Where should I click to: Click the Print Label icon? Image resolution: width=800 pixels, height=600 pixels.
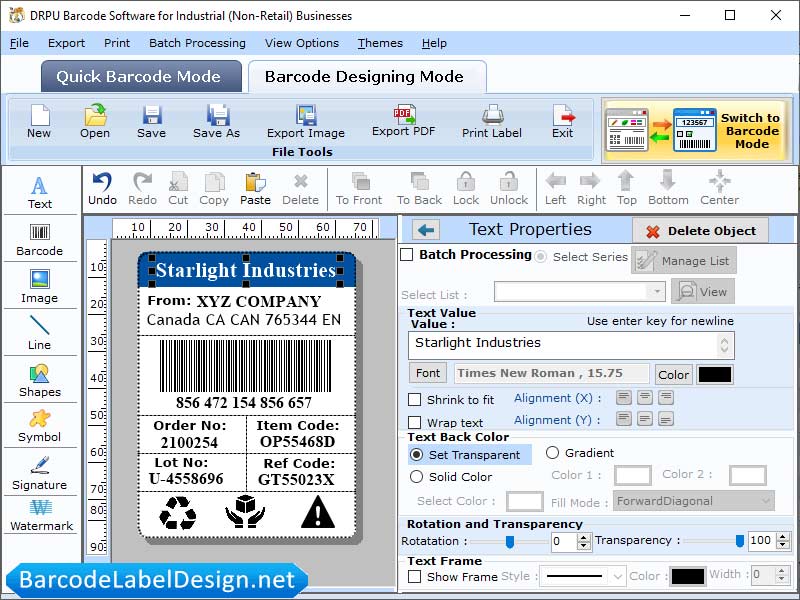coord(492,115)
